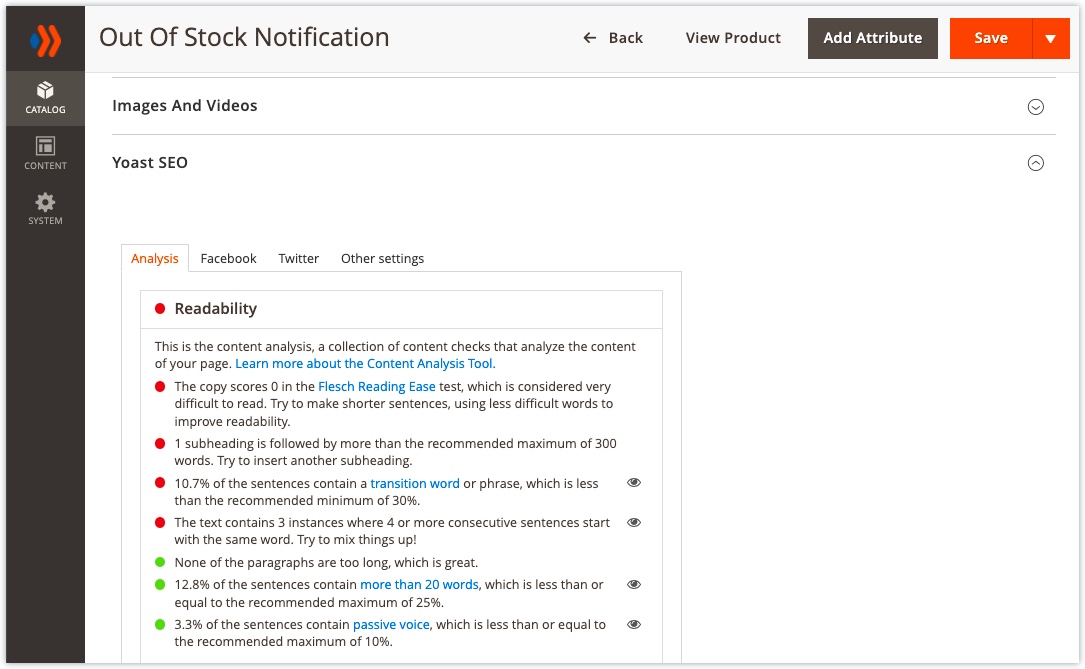This screenshot has height=669, width=1085.
Task: Click the Add Attribute button
Action: click(872, 38)
